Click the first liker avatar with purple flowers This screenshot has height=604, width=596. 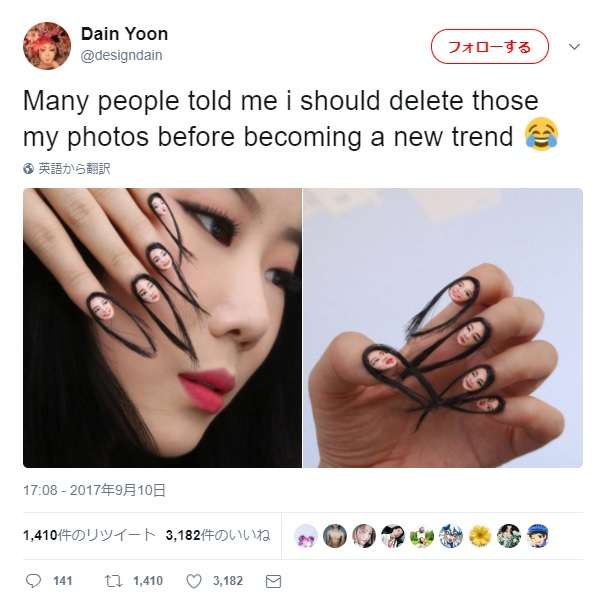click(x=306, y=536)
